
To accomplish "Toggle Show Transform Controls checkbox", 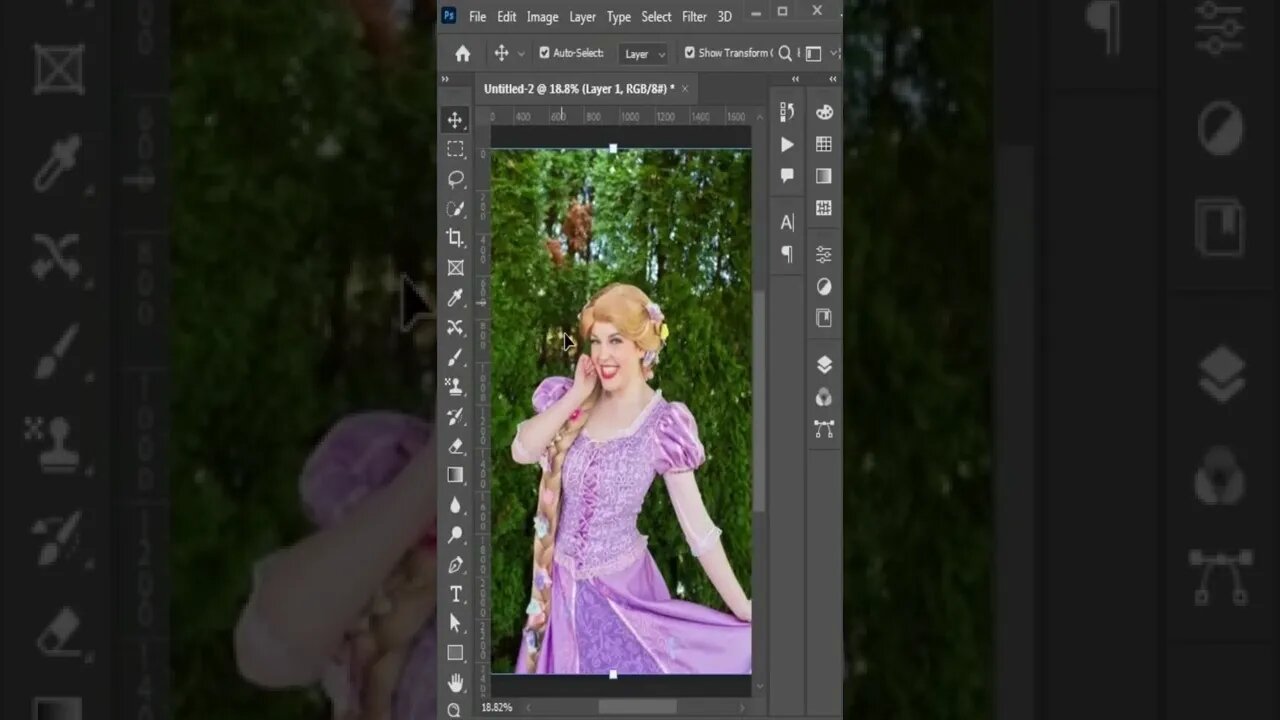I will 689,53.
